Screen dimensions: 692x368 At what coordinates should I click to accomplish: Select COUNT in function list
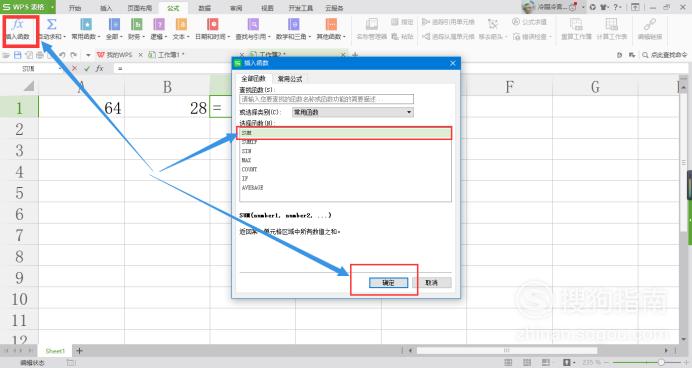[346, 169]
